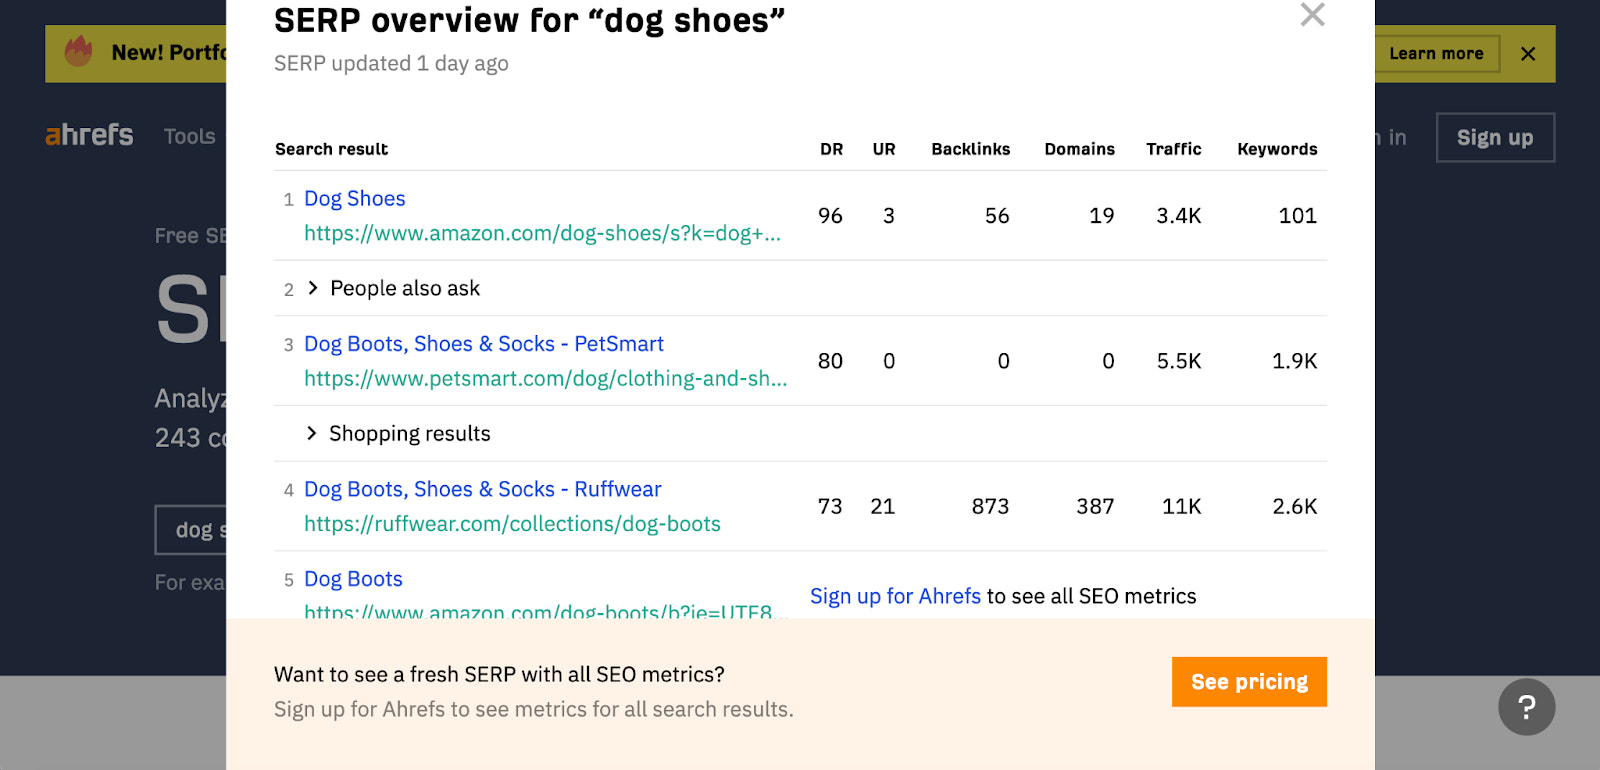Viewport: 1600px width, 770px height.
Task: Click the domains value 19
Action: (x=1102, y=216)
